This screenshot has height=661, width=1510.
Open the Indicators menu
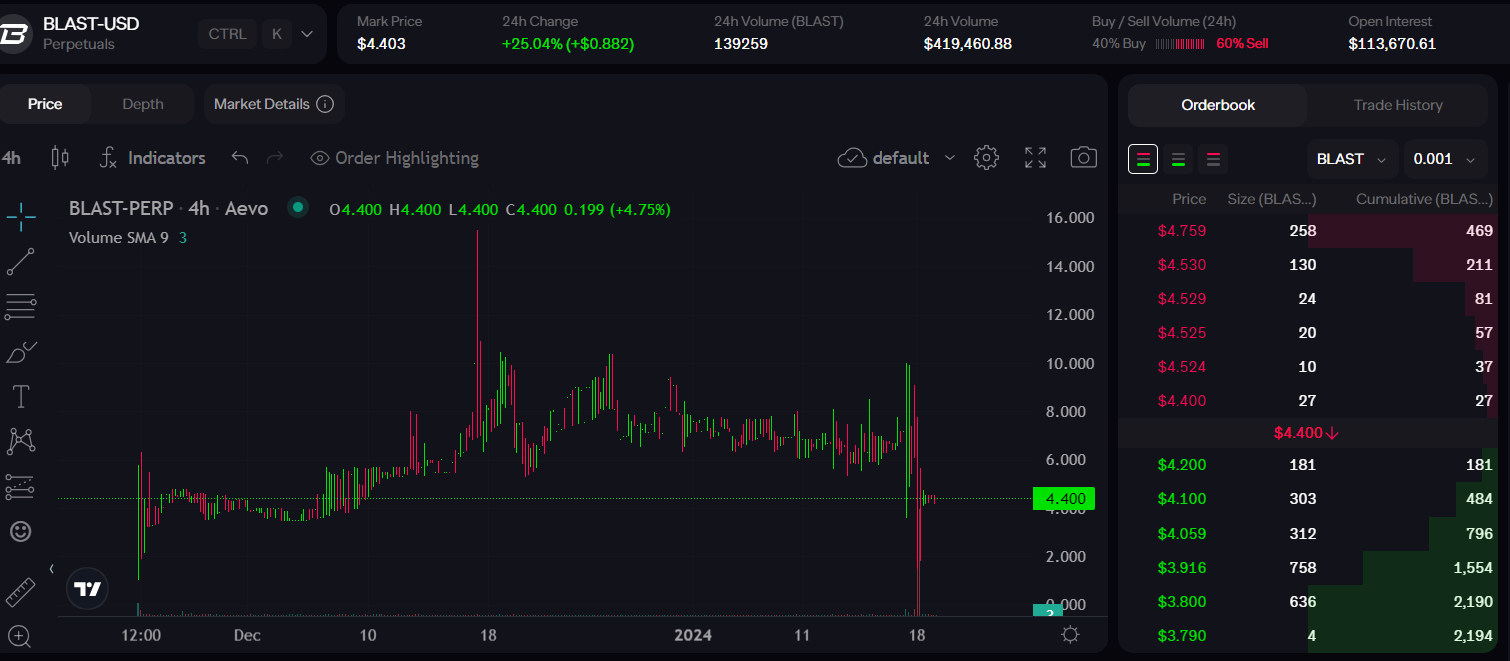point(153,158)
